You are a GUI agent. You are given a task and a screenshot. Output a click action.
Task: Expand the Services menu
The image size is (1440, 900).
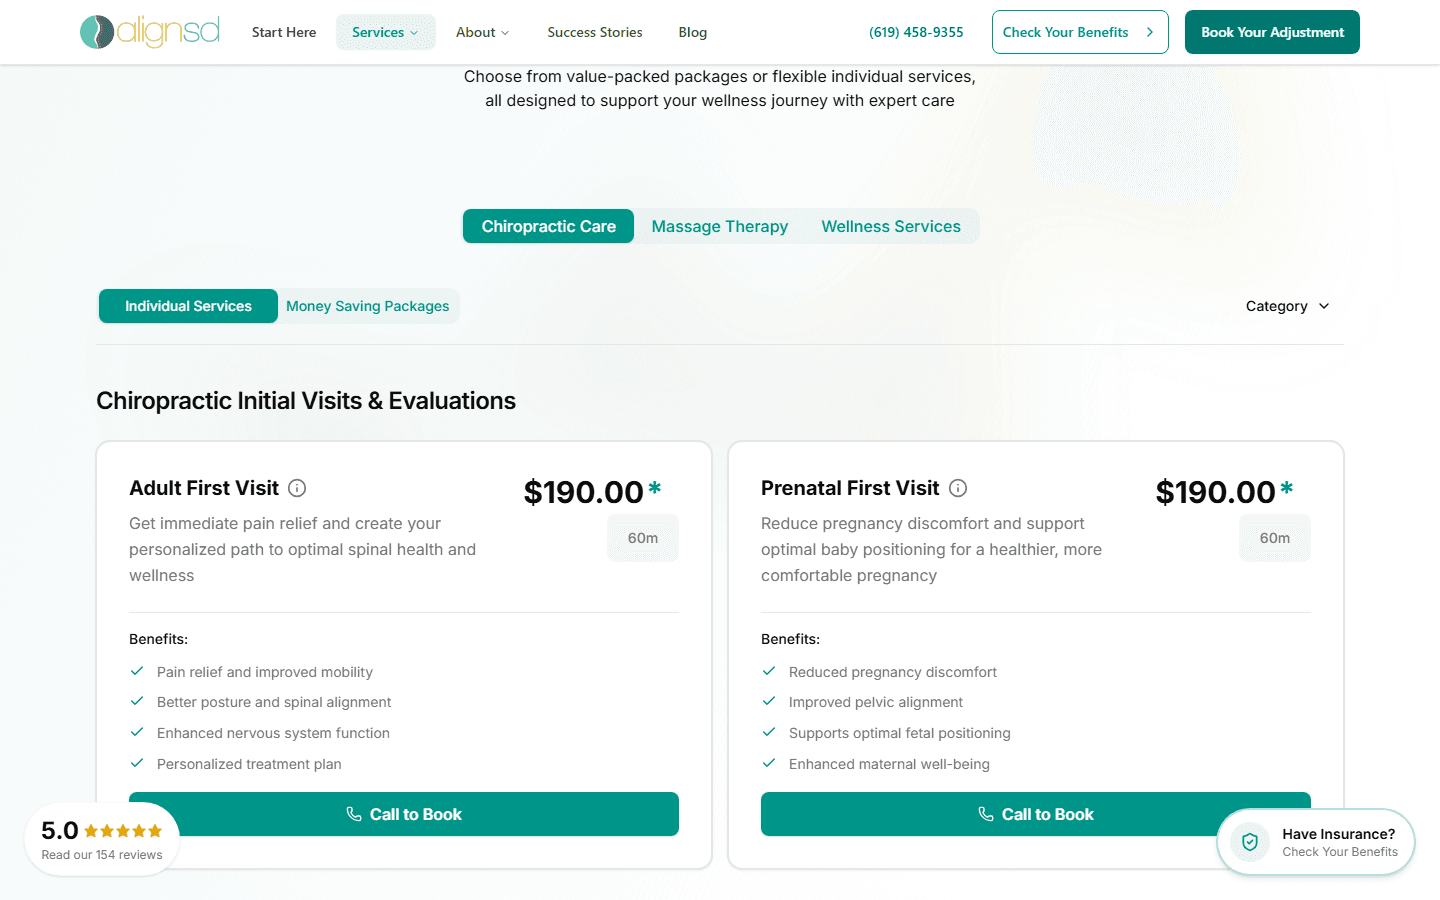(x=385, y=32)
